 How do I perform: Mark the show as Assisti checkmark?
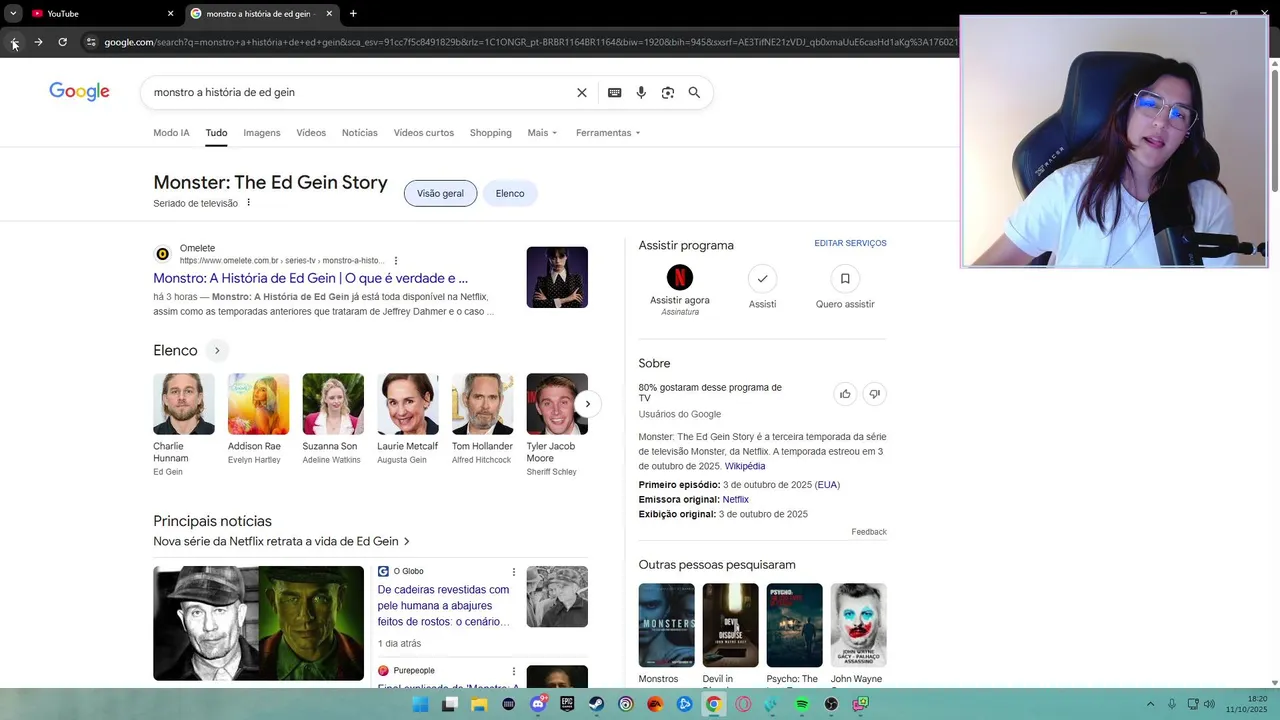tap(762, 278)
